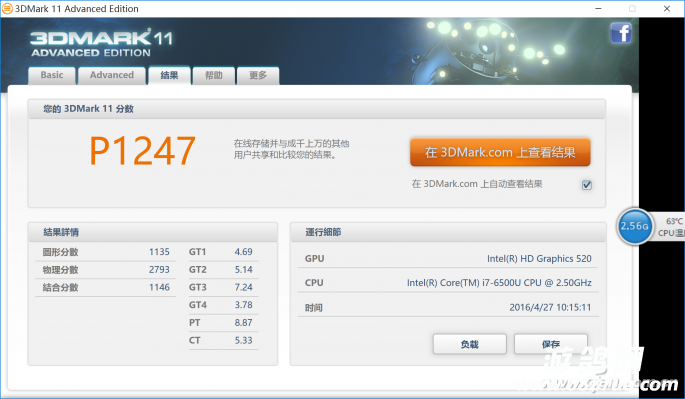Select the 结果 tab

tap(169, 75)
